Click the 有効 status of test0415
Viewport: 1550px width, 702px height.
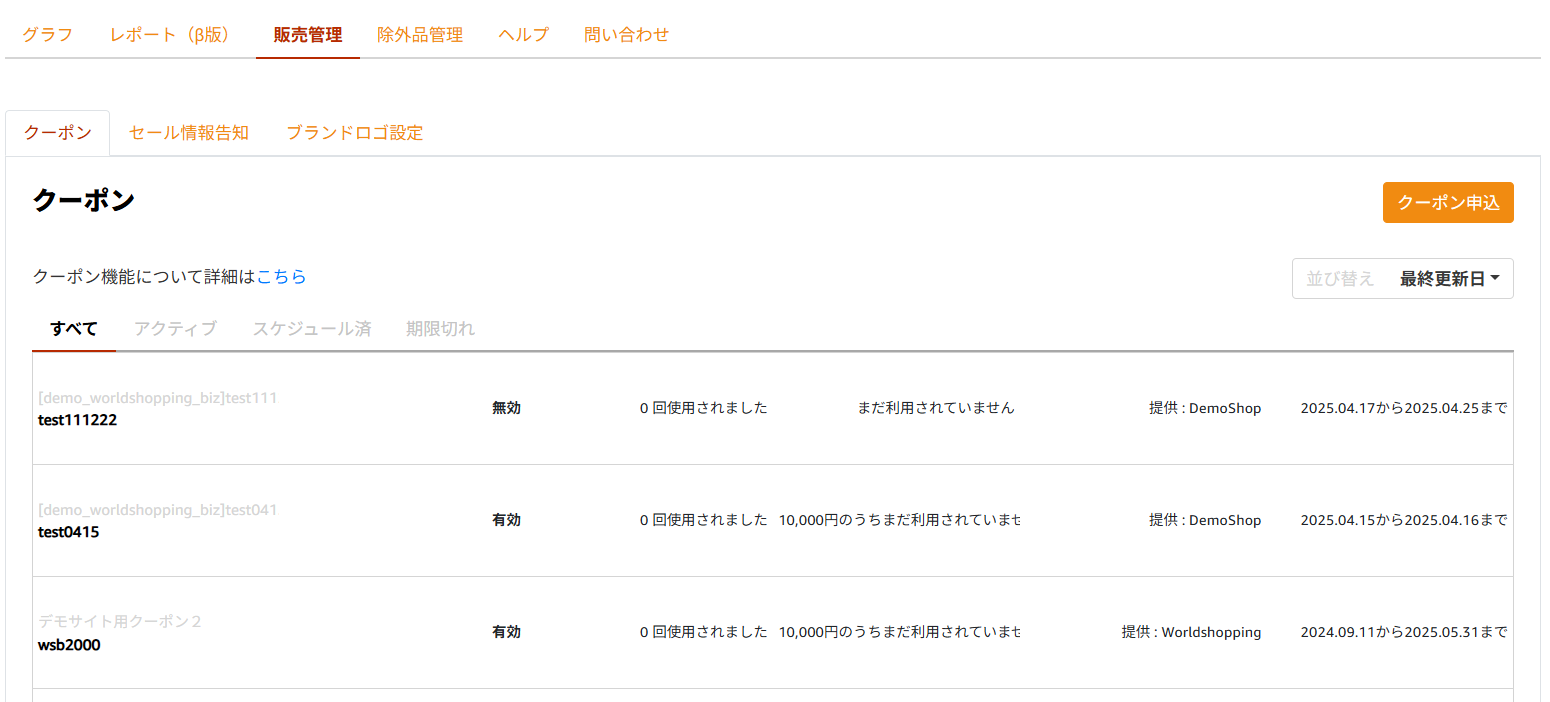(x=506, y=520)
